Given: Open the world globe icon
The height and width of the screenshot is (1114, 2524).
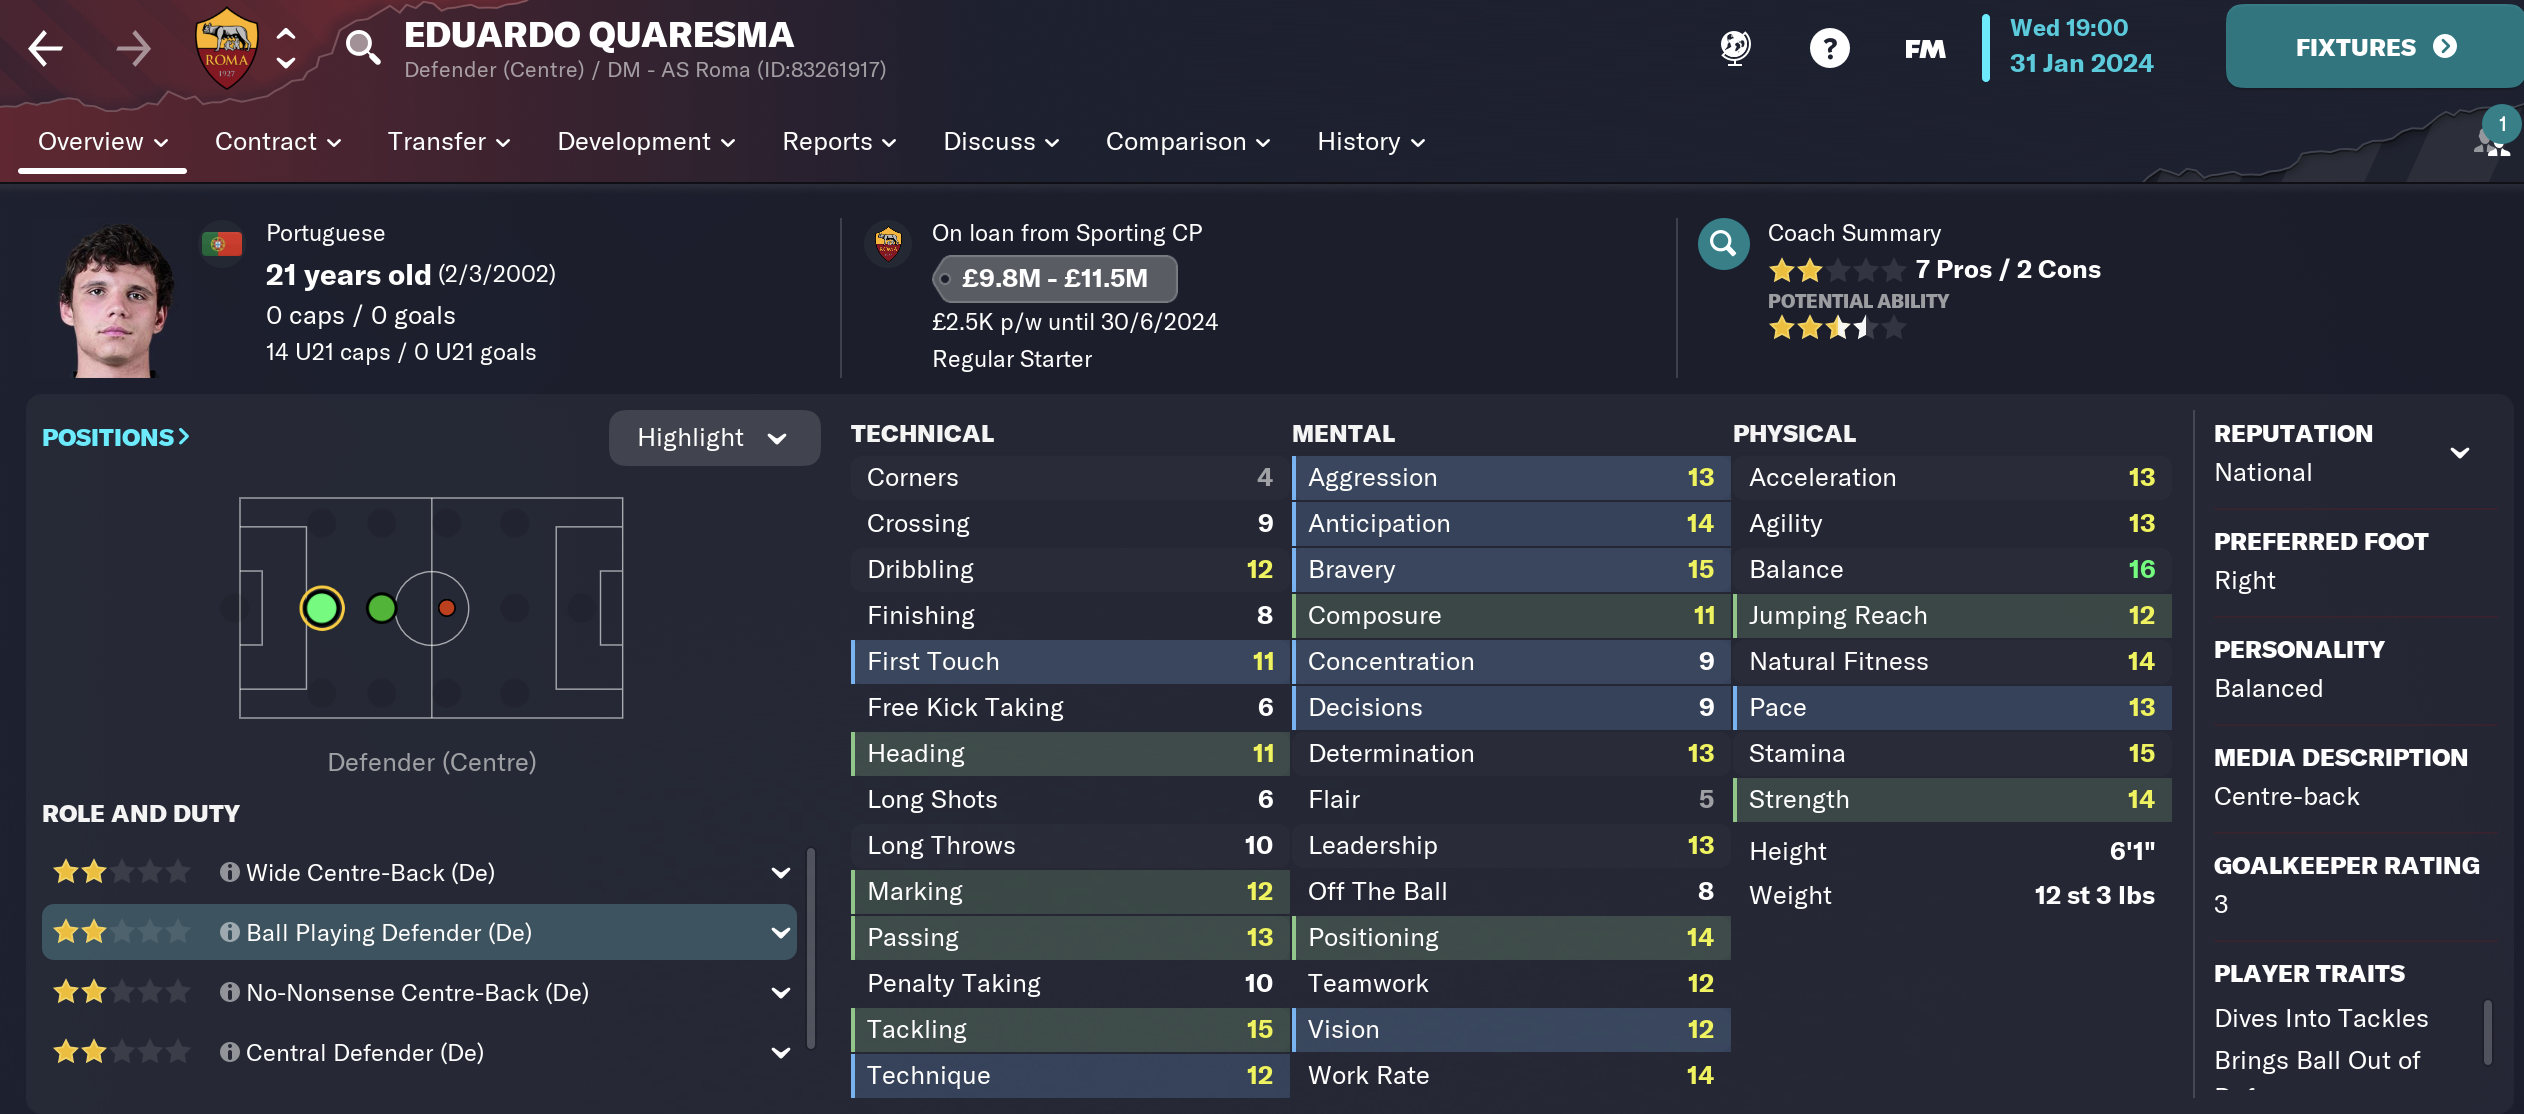Looking at the screenshot, I should [x=1735, y=47].
